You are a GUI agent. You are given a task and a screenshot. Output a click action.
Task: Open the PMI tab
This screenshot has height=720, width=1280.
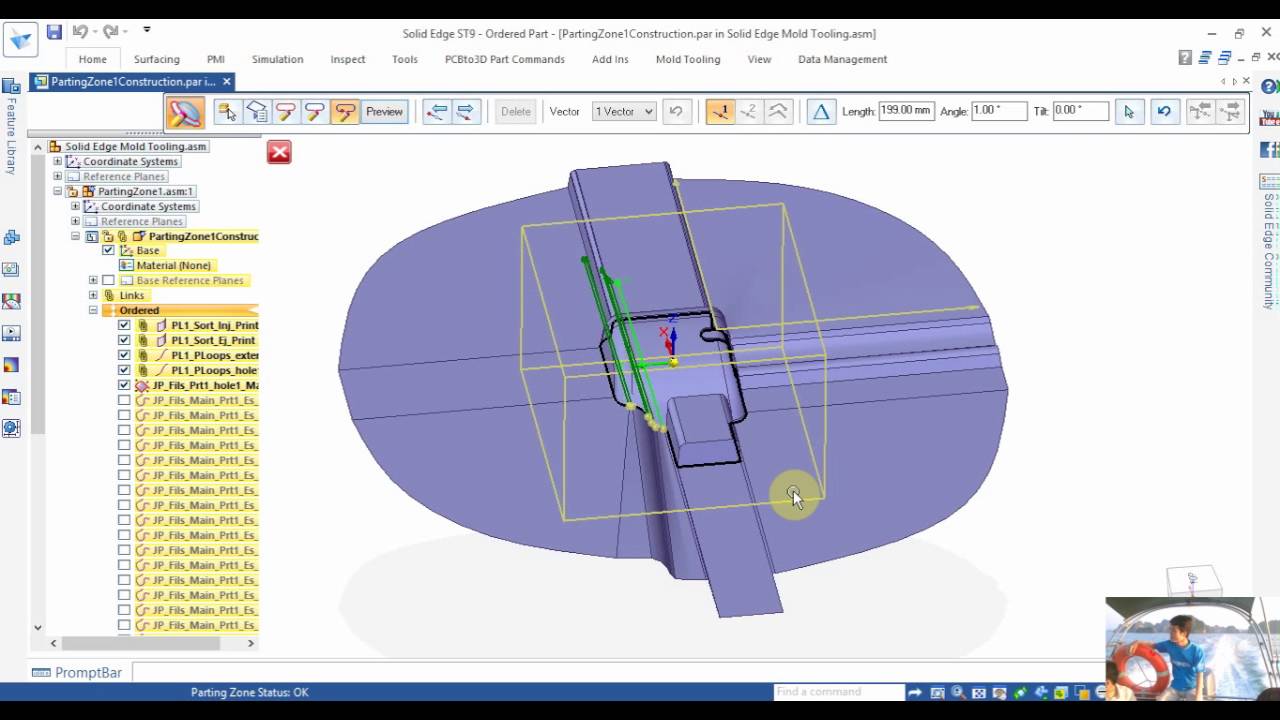(216, 59)
